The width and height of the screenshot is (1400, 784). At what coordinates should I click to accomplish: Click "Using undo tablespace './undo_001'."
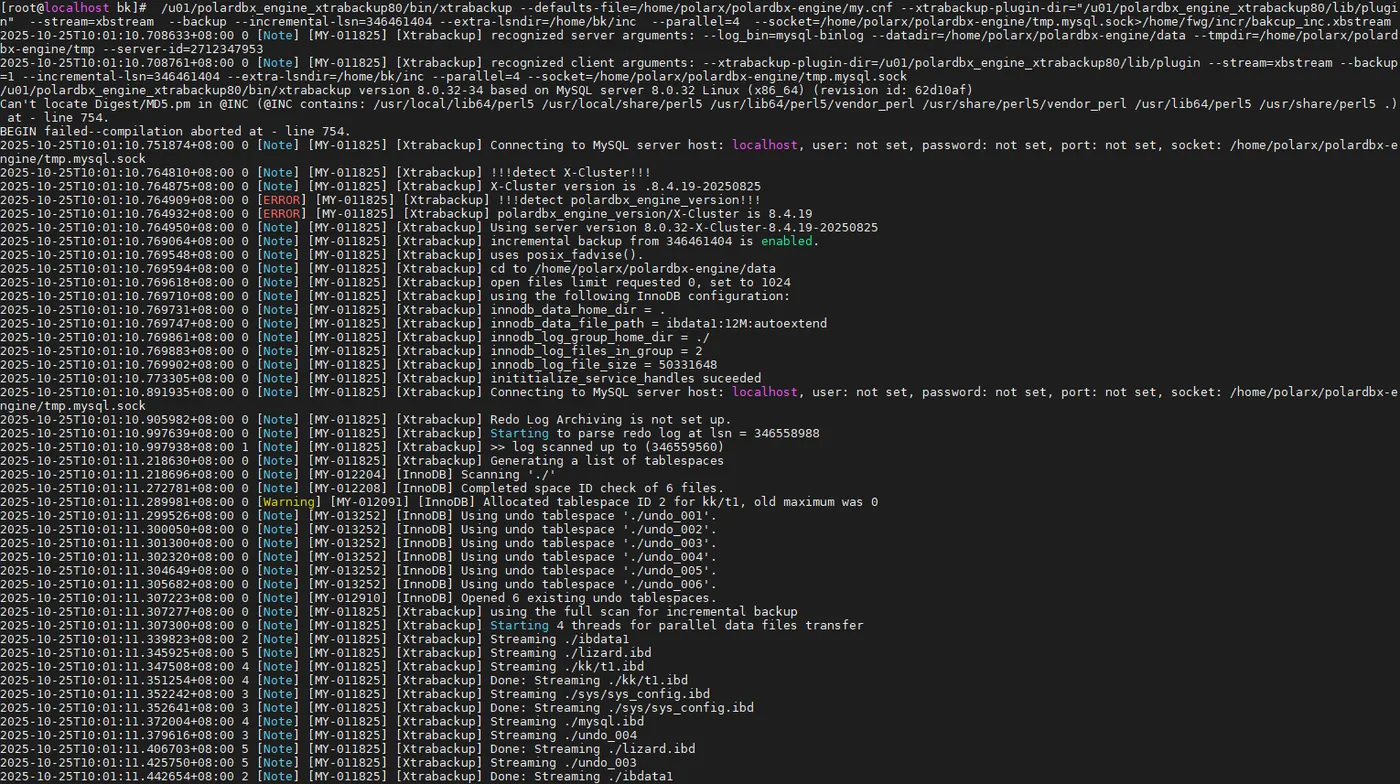(x=589, y=516)
